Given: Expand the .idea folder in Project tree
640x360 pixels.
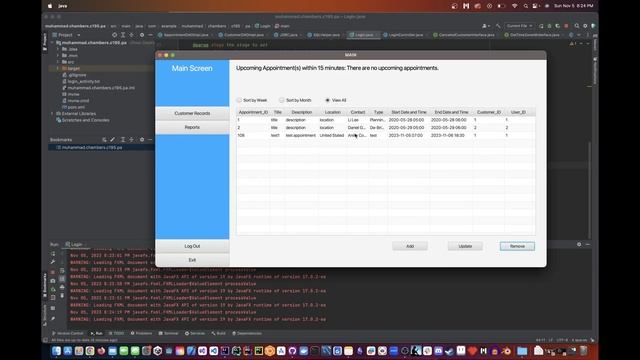Looking at the screenshot, I should coord(58,49).
